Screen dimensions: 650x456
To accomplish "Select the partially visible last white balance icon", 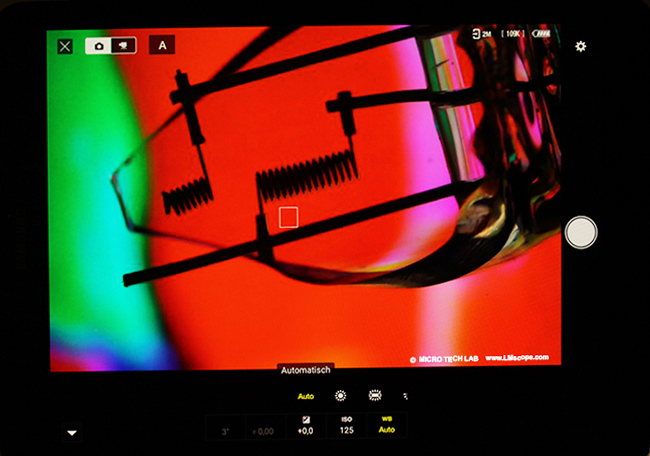I will 405,396.
